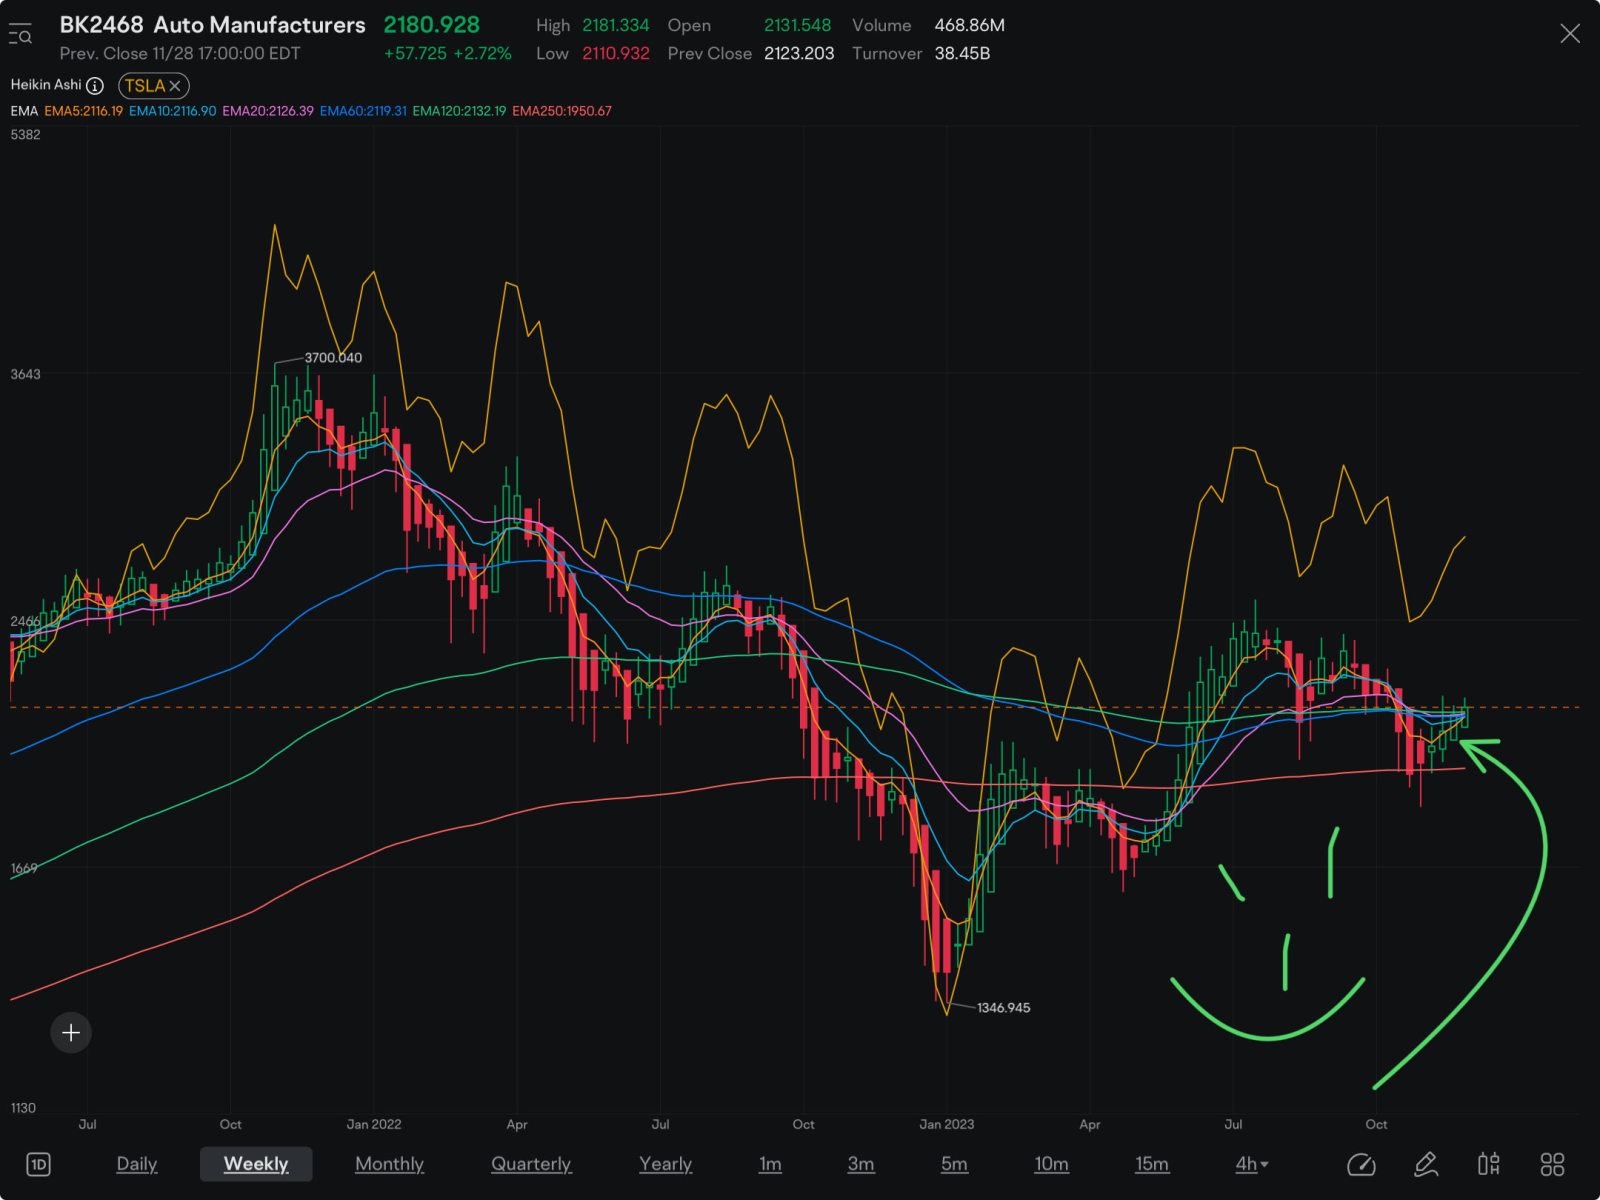Click the 1669 price axis label
1600x1200 pixels.
[24, 869]
